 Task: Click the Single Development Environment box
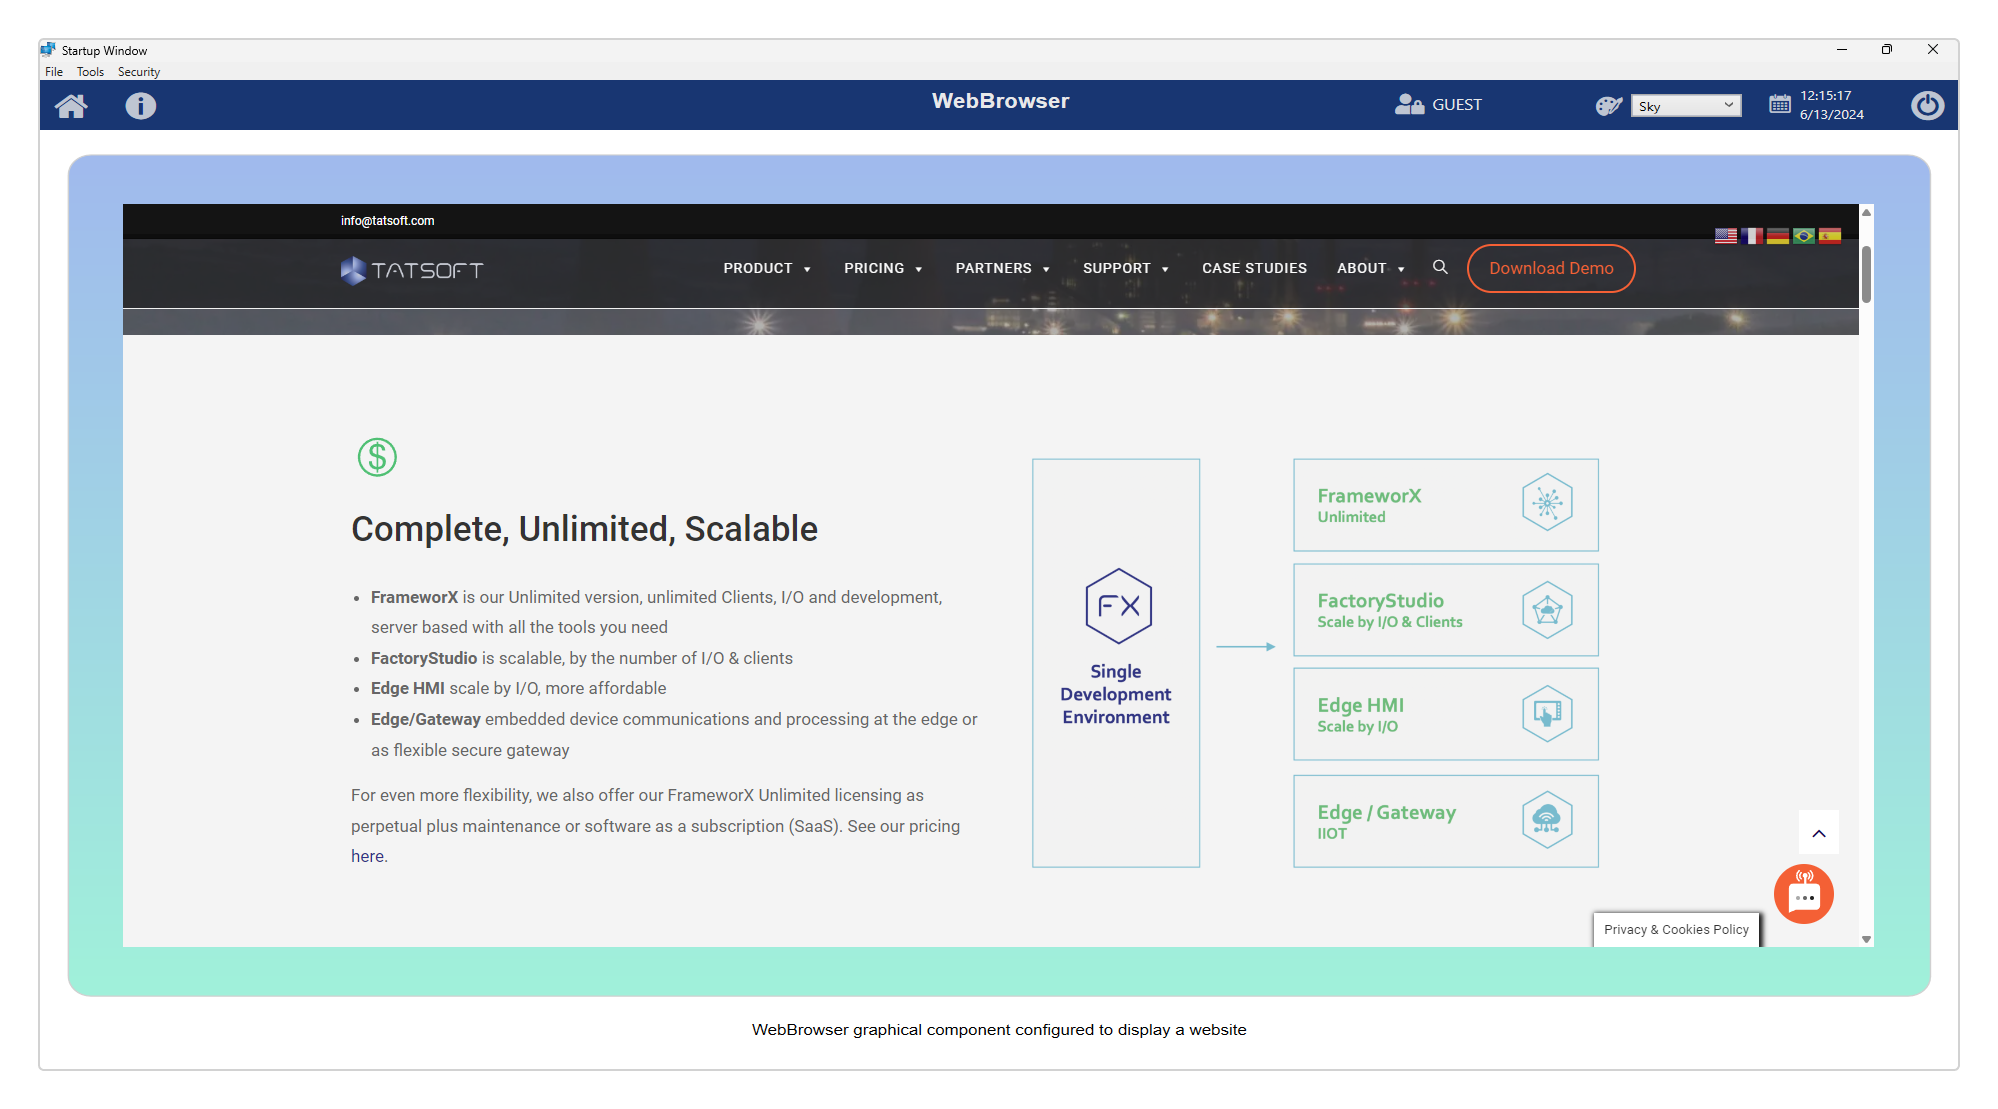tap(1116, 663)
